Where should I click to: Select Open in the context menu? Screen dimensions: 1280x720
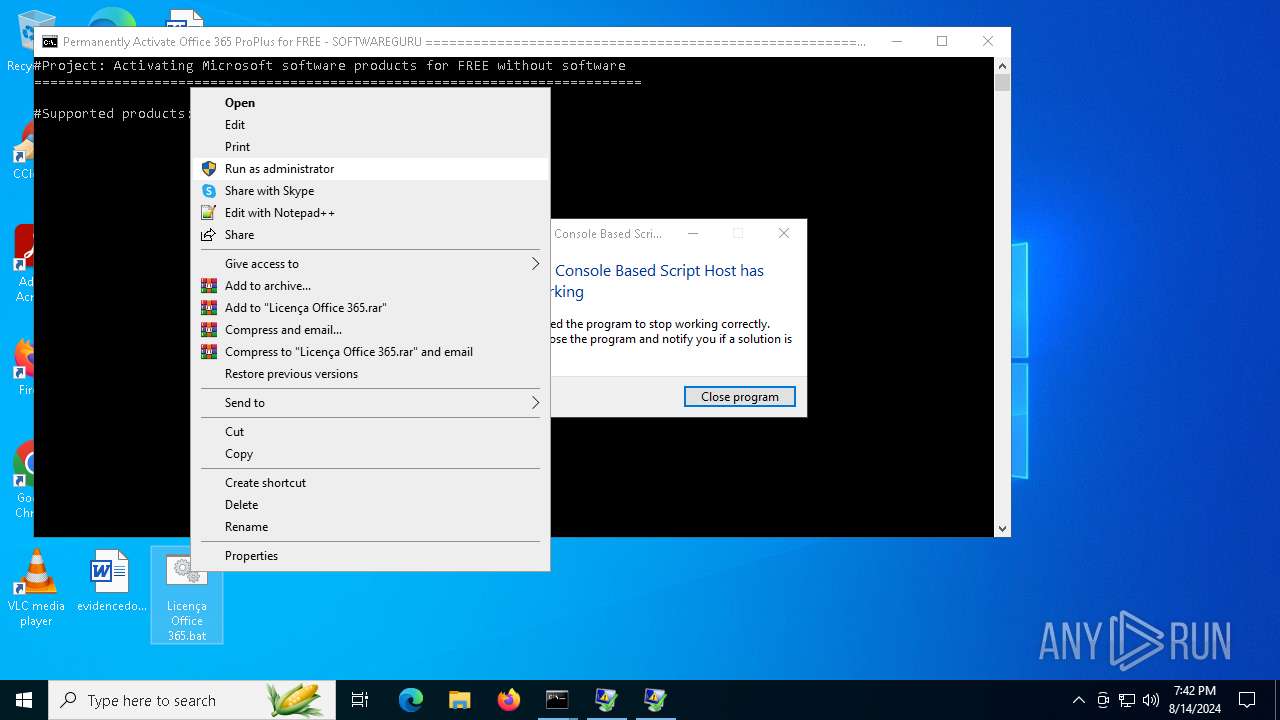click(x=370, y=103)
